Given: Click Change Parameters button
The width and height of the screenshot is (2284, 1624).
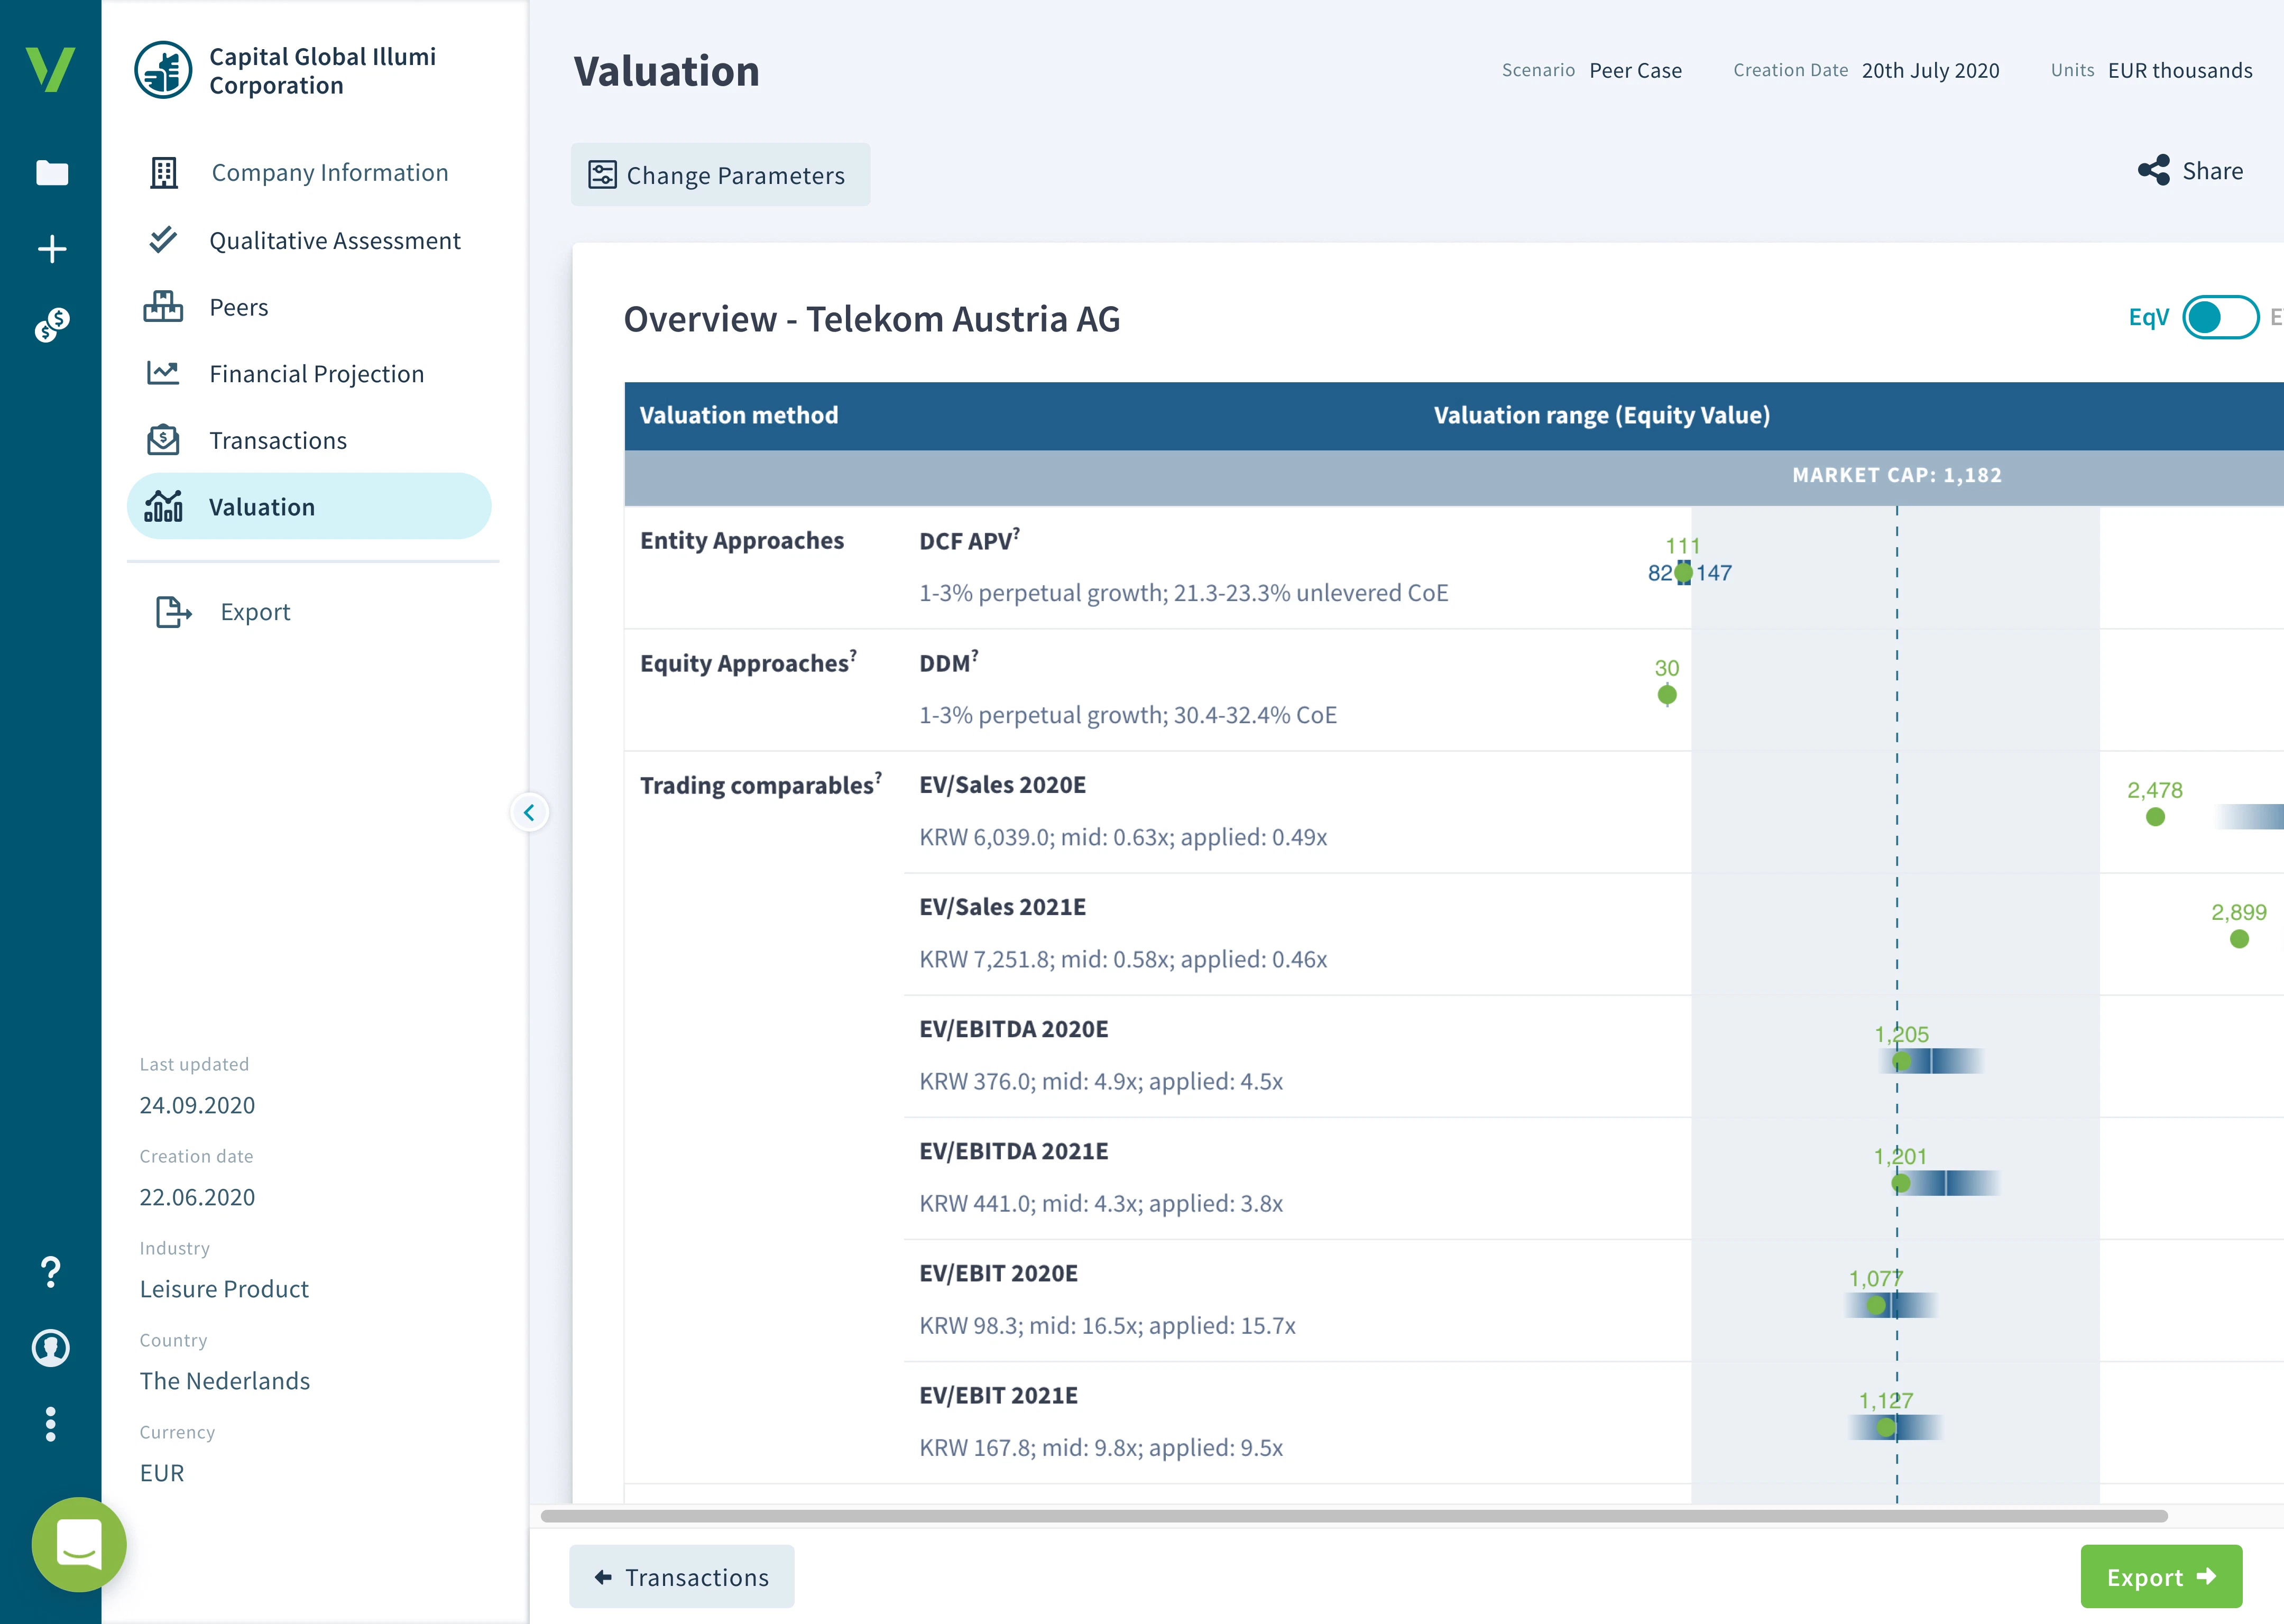Looking at the screenshot, I should coord(720,175).
